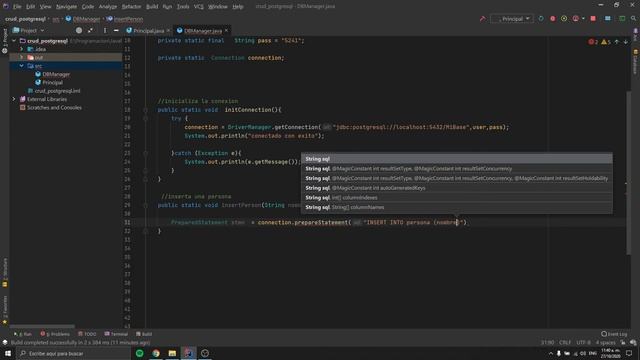Screen dimensions: 640x360
Task: Click the Windows search box 'Escribe aquí para buscar'
Action: [73, 353]
